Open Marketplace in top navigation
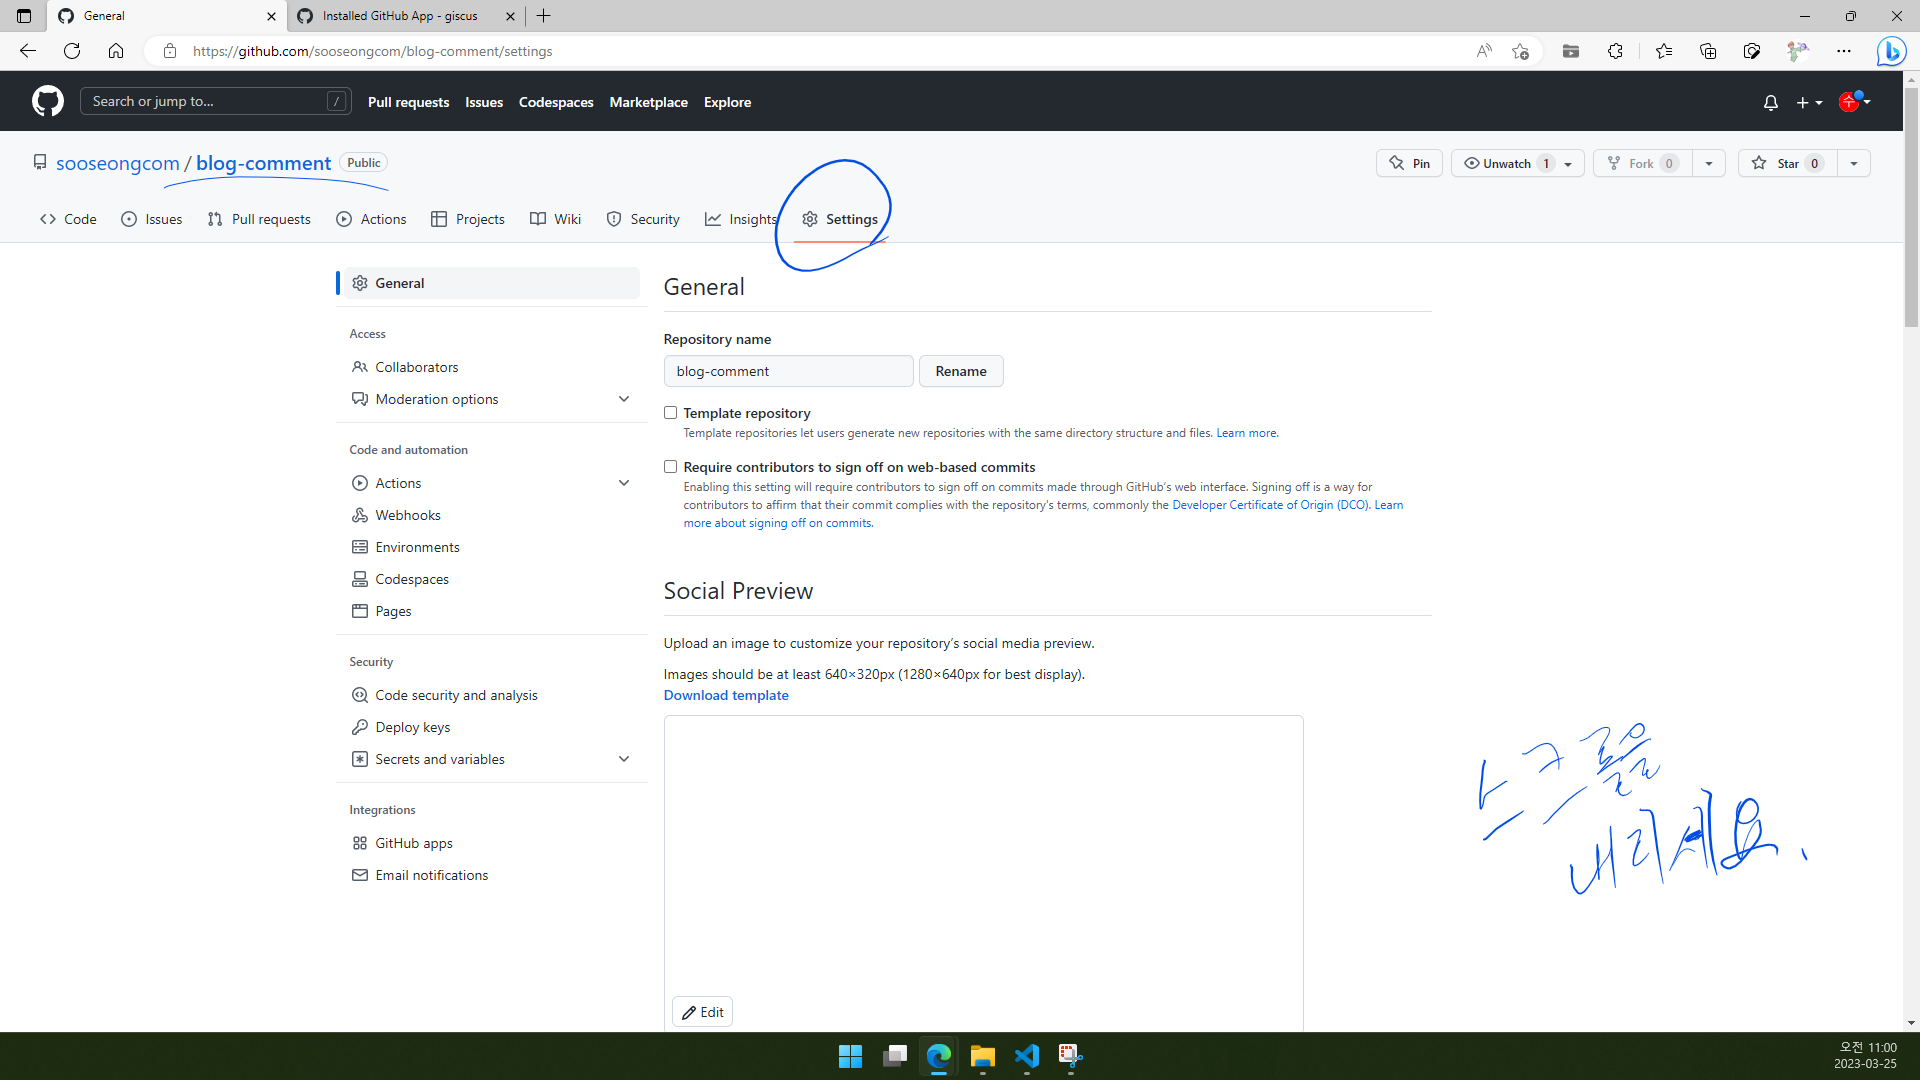 tap(648, 102)
